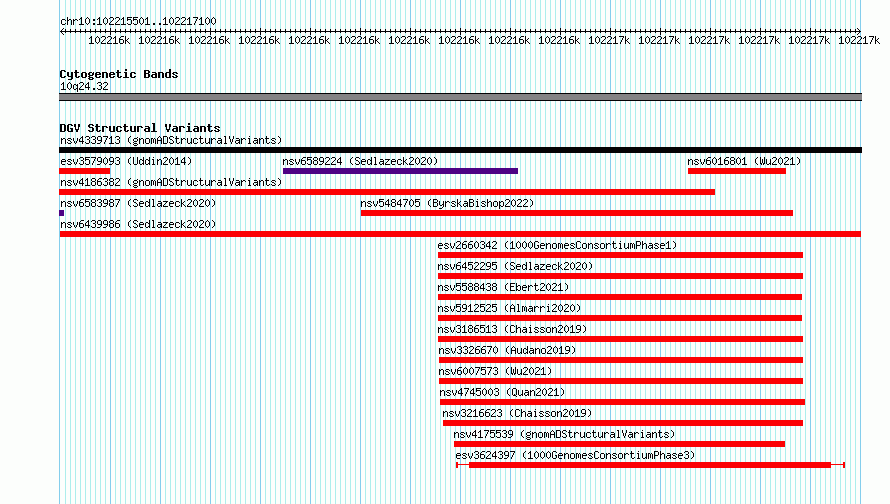Screen dimensions: 890x504
Task: Click the purple nsv6589224 variant bar
Action: tap(400, 171)
